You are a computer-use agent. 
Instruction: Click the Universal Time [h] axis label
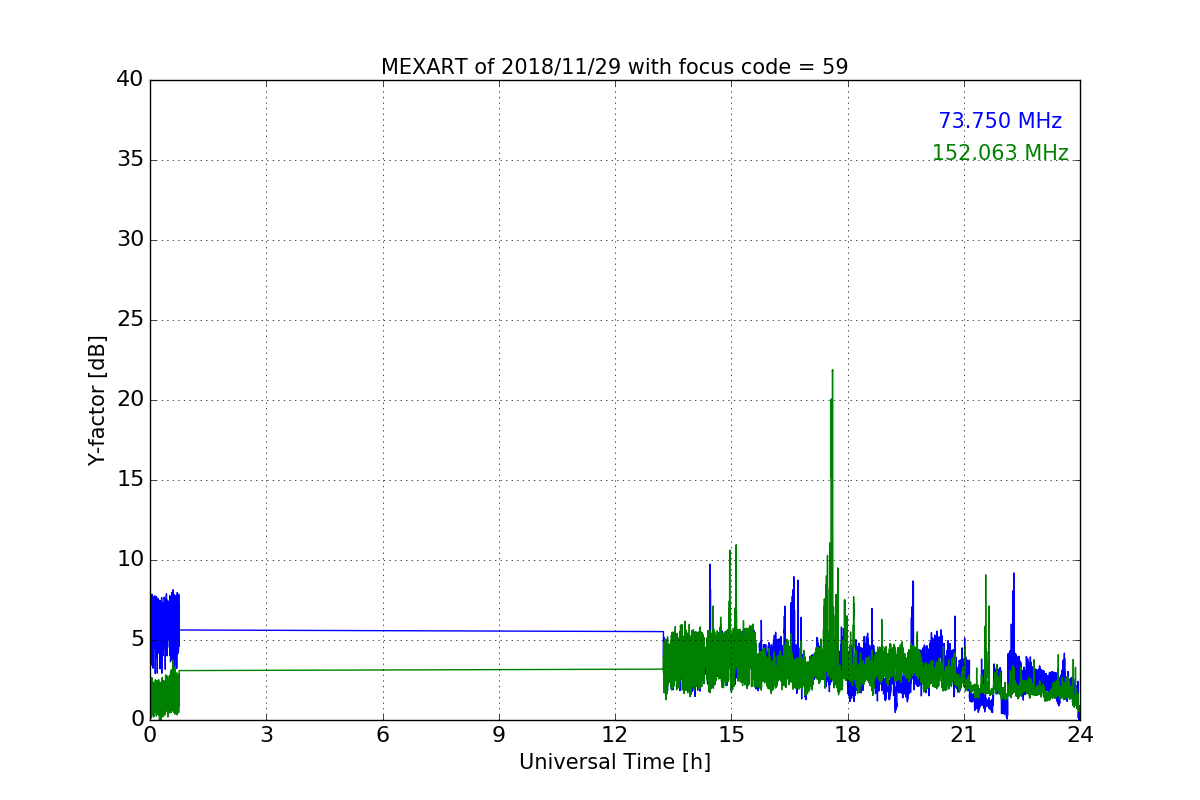[x=614, y=762]
